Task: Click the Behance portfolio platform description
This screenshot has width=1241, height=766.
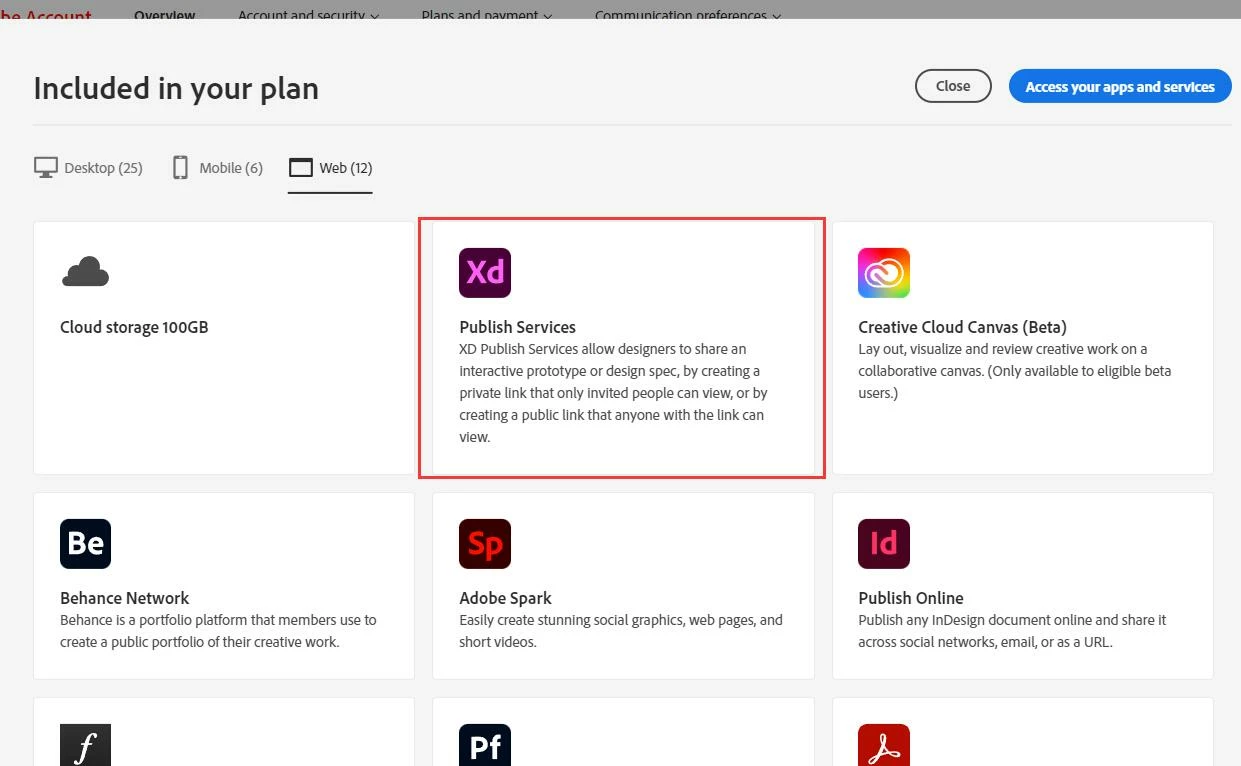Action: pos(218,631)
